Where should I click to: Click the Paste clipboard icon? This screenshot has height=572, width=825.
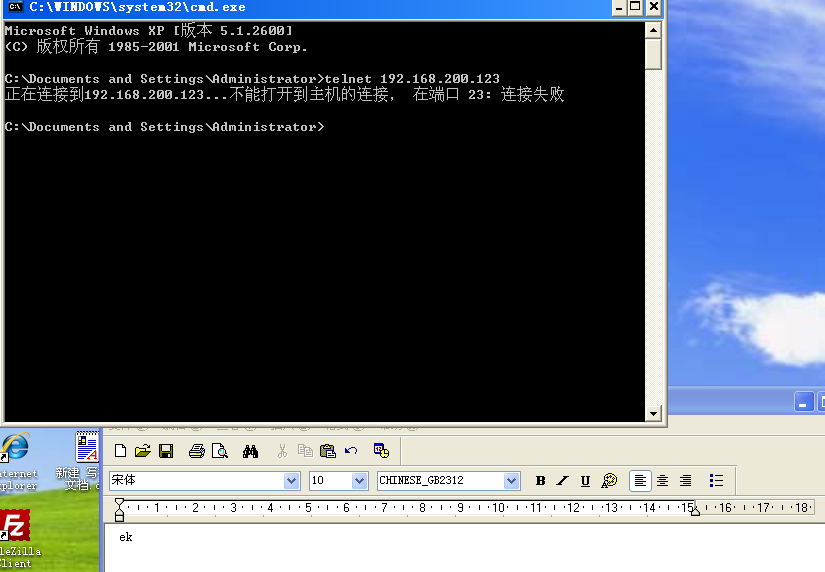[x=328, y=451]
